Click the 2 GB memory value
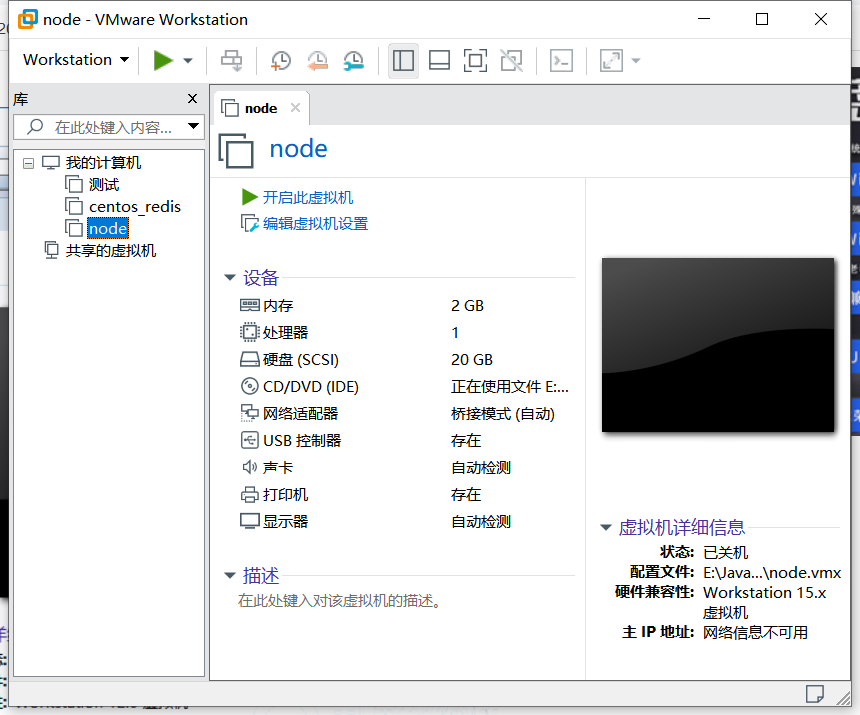Screen dimensions: 860x715 pyautogui.click(x=467, y=305)
